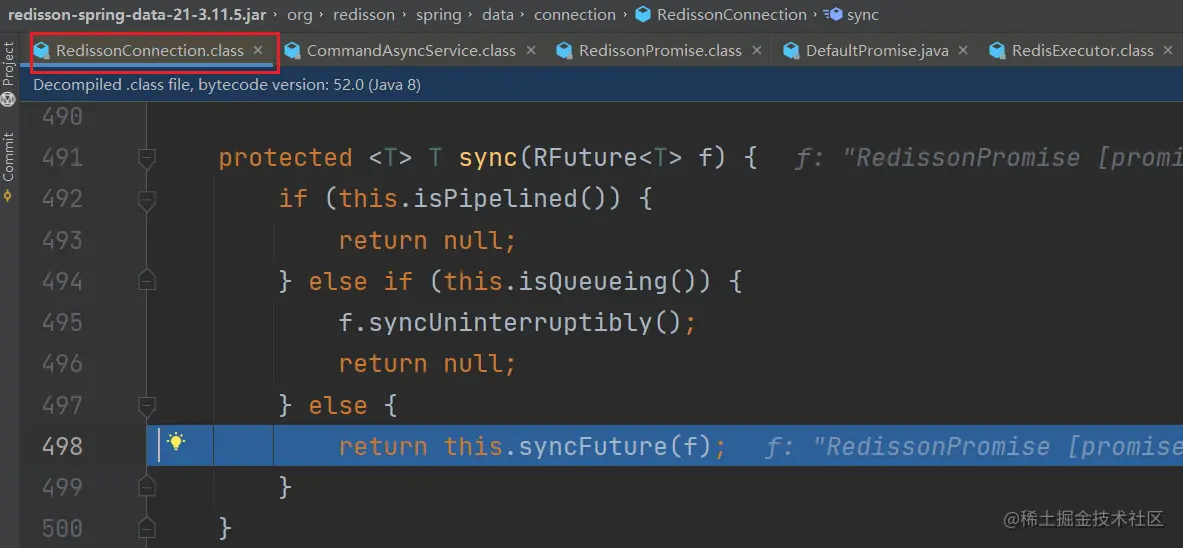Click 'protected' keyword on line 491
Image resolution: width=1183 pixels, height=548 pixels.
[x=285, y=158]
